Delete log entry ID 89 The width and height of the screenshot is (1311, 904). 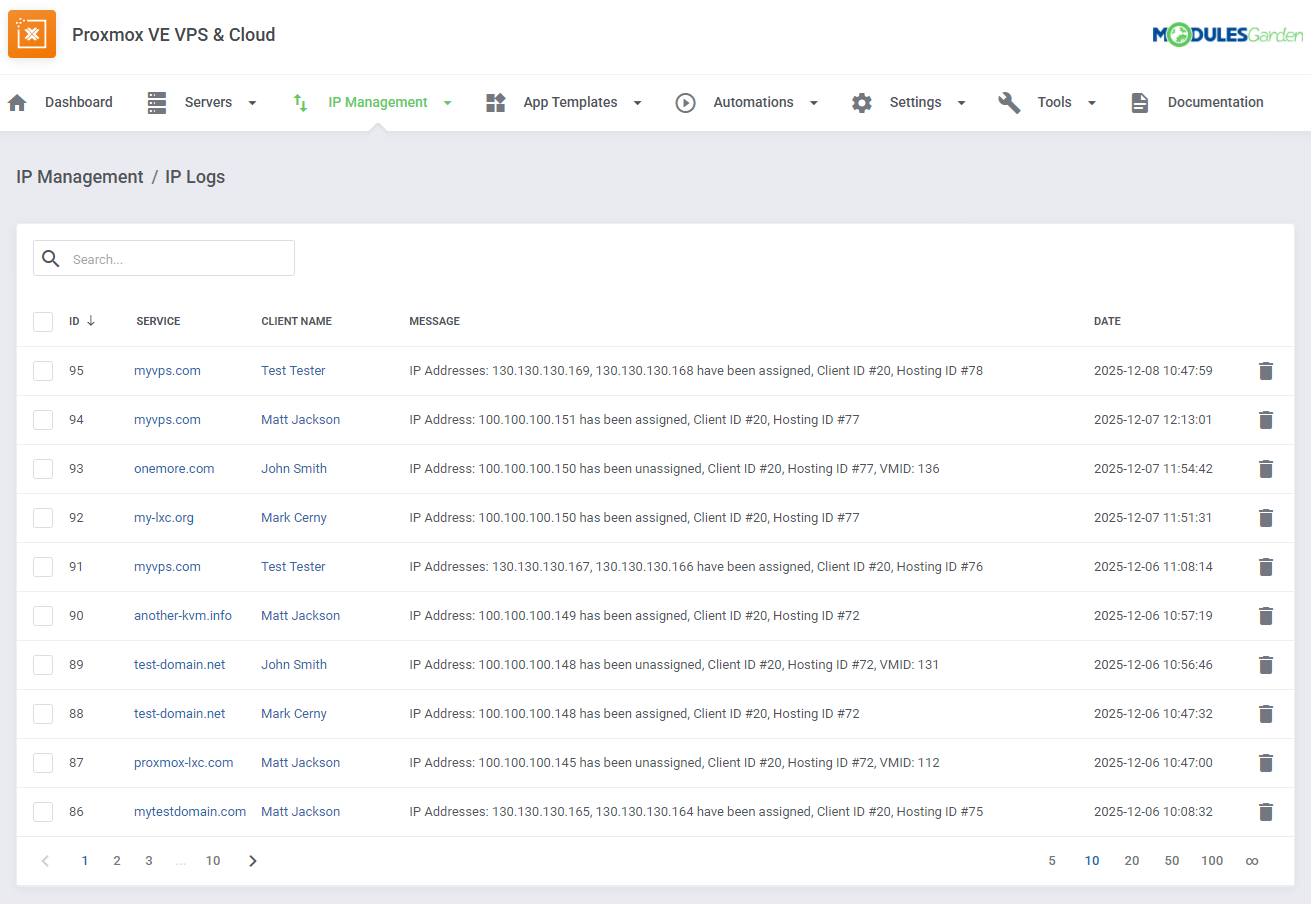(x=1266, y=665)
